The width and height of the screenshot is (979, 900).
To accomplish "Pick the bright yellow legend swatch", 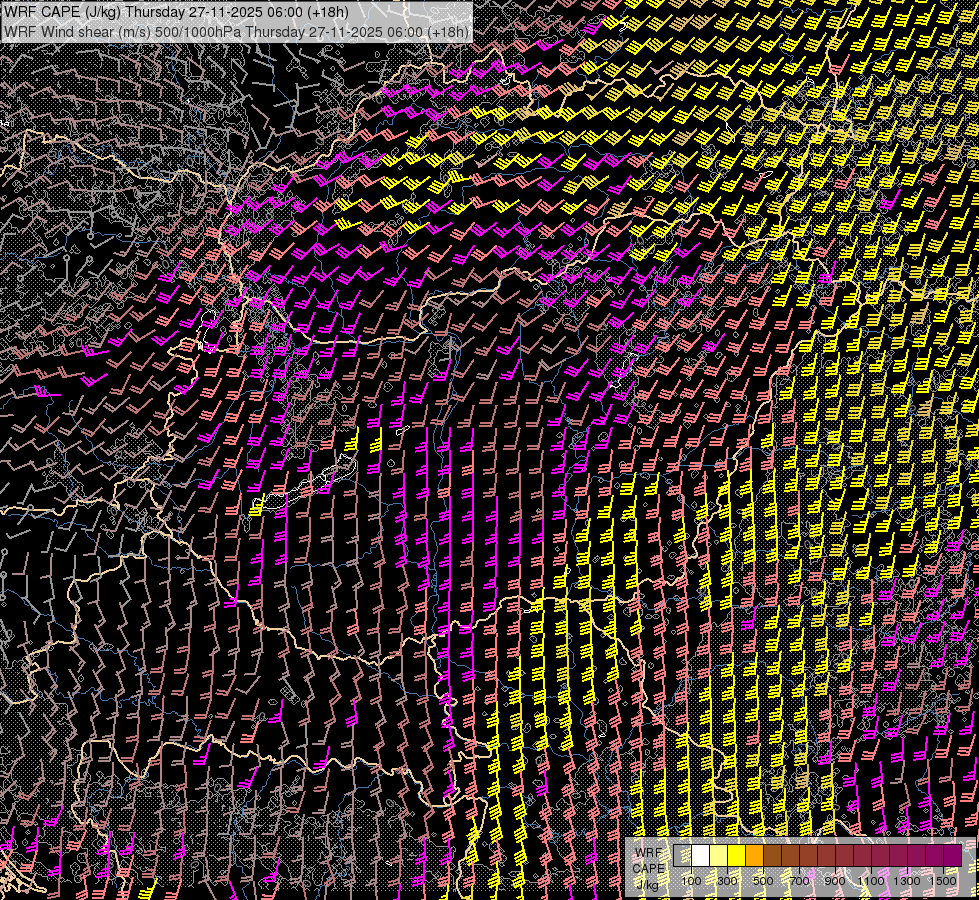I will (737, 856).
